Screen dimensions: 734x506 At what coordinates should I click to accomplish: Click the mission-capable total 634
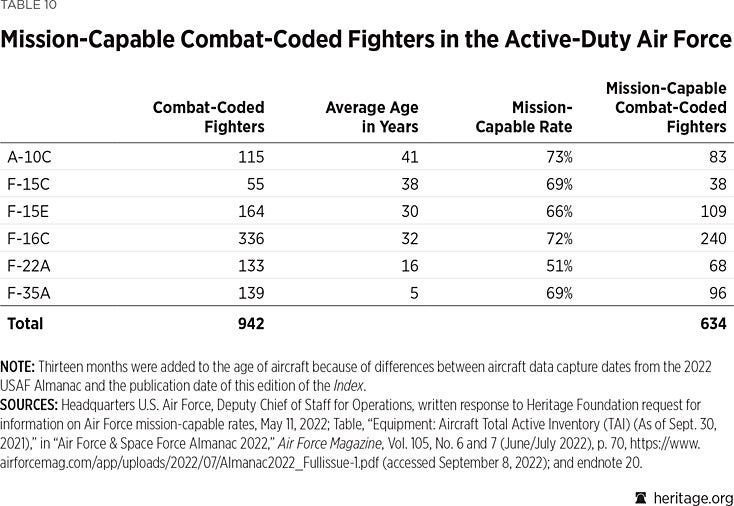tap(712, 323)
